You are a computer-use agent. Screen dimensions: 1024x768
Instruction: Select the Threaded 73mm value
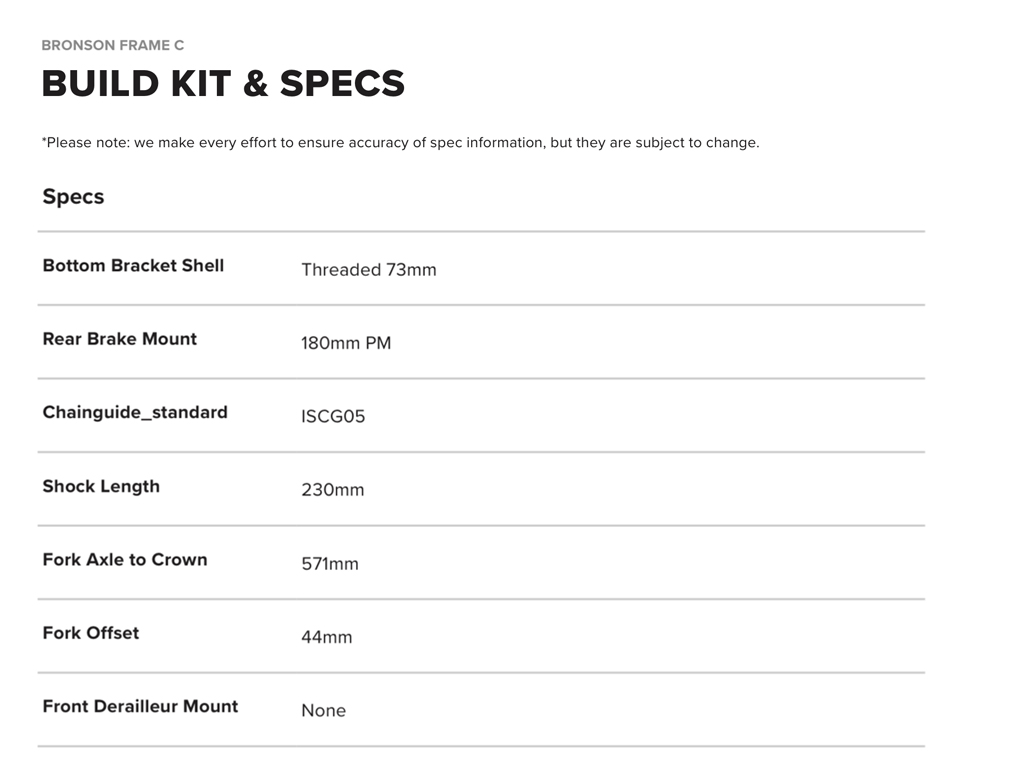click(x=368, y=270)
